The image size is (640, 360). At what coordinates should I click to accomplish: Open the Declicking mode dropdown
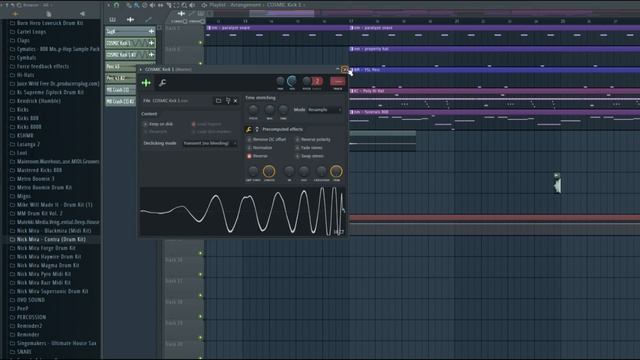point(209,143)
